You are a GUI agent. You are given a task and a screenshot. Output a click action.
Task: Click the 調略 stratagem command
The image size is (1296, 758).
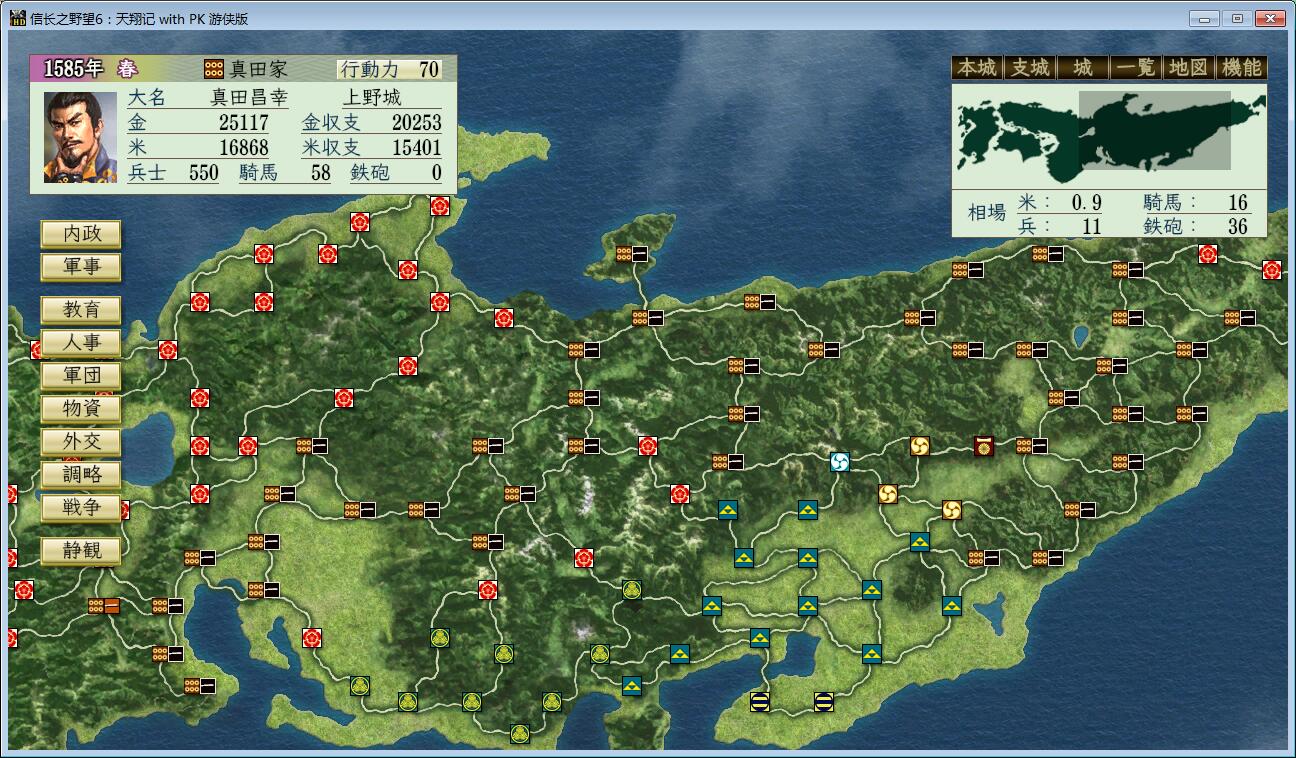click(81, 475)
